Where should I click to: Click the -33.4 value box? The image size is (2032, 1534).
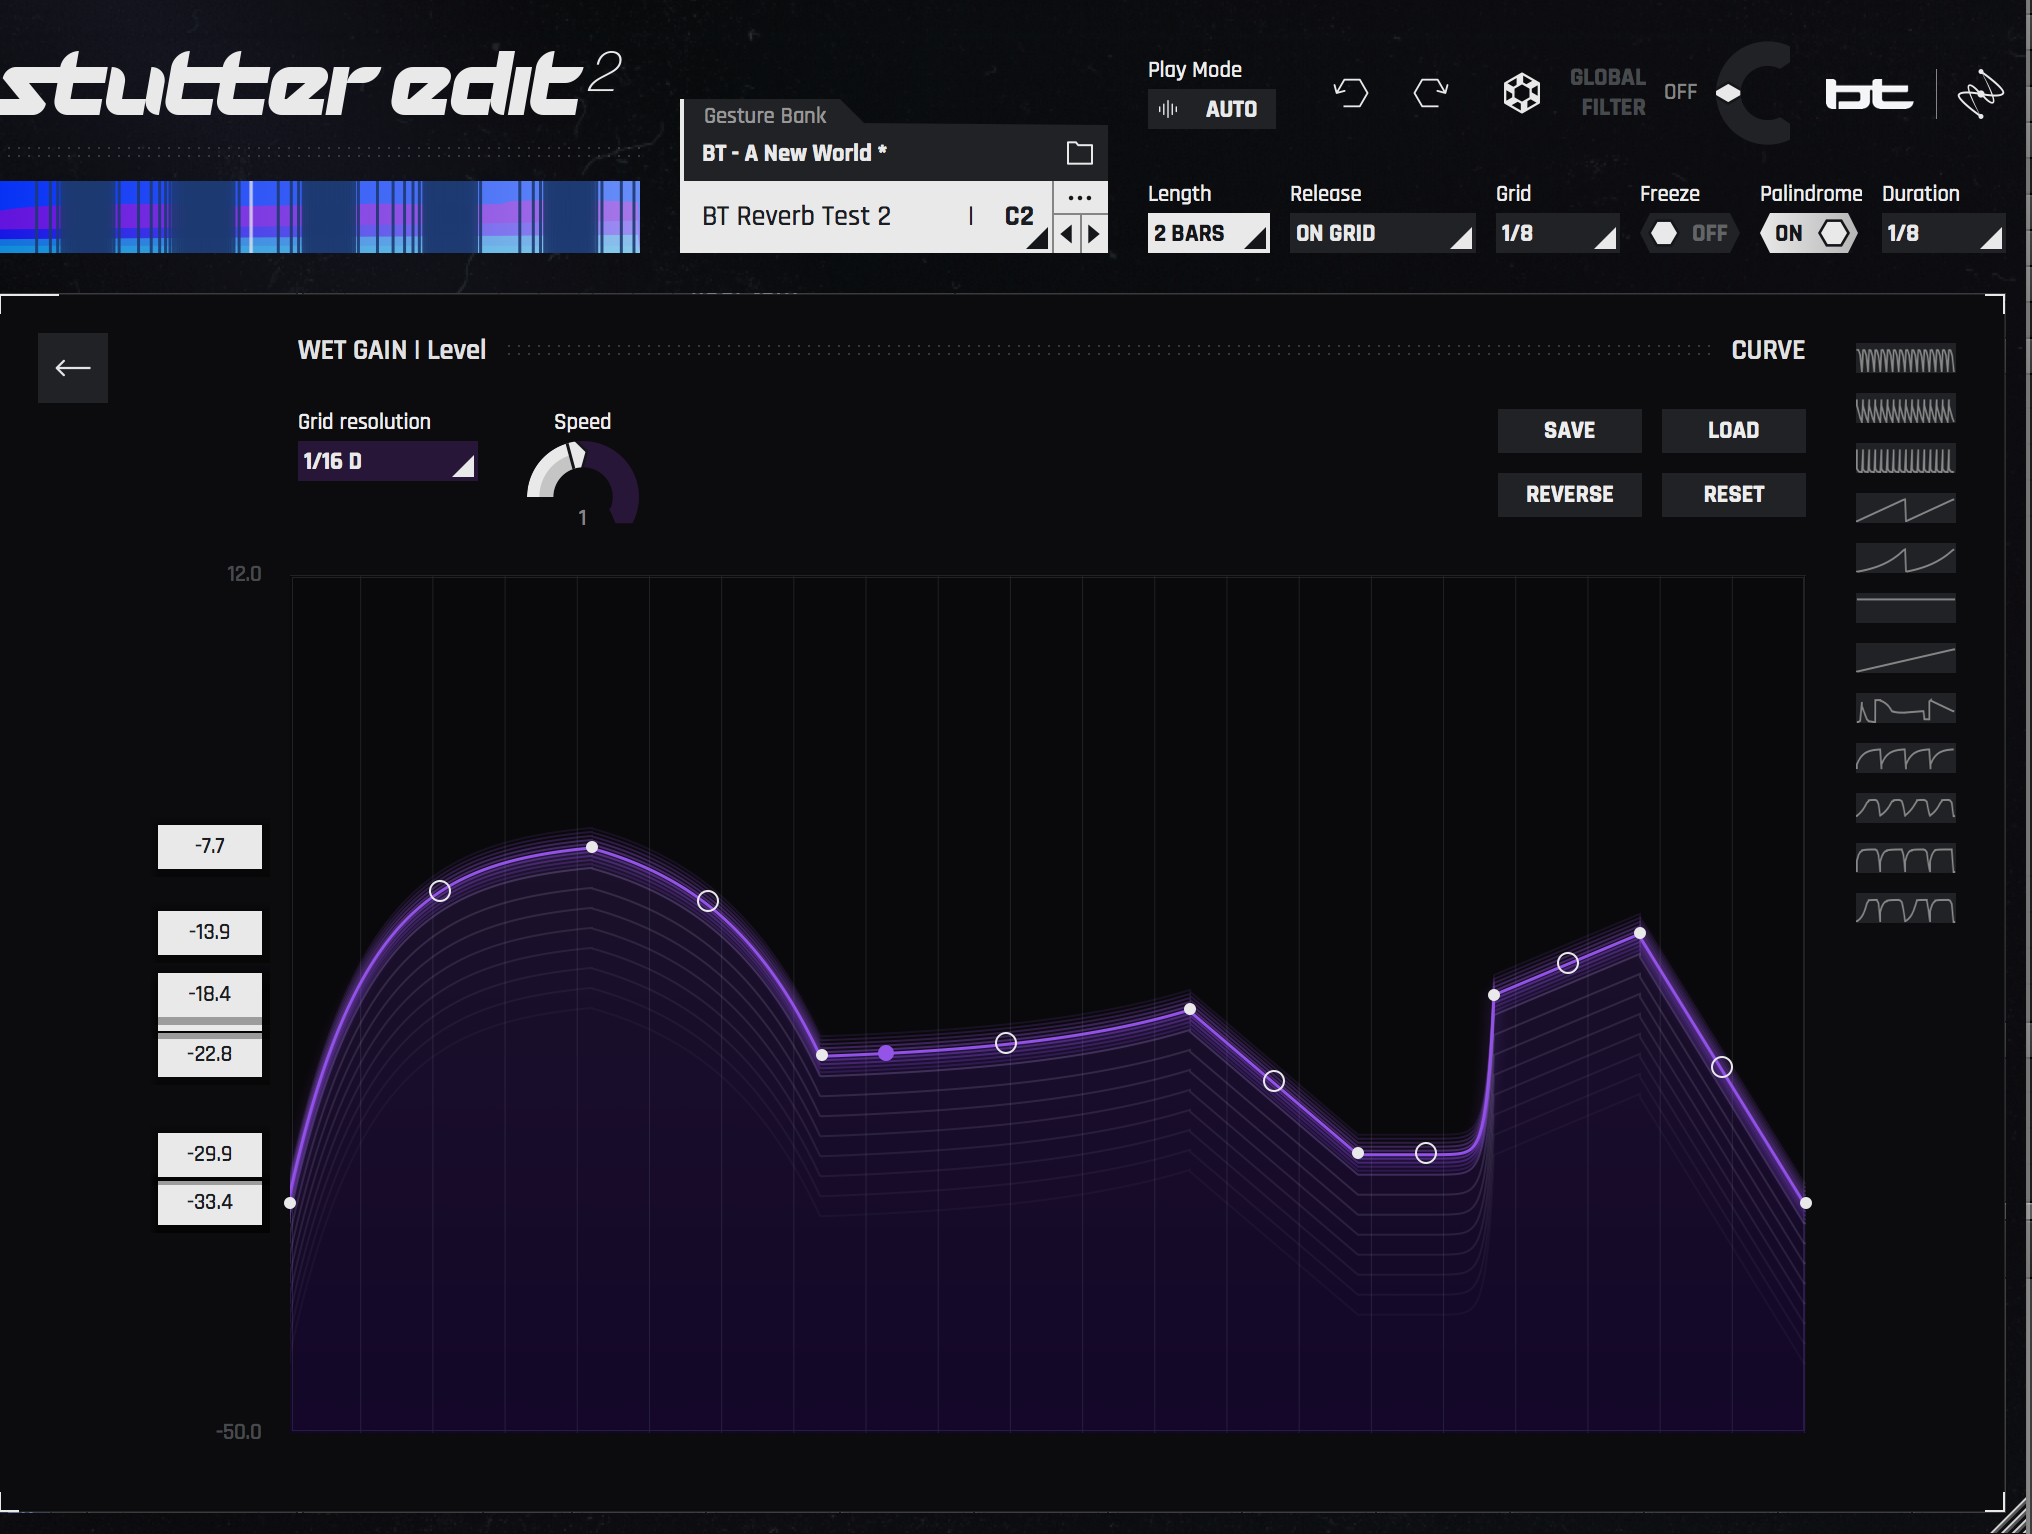(x=210, y=1203)
